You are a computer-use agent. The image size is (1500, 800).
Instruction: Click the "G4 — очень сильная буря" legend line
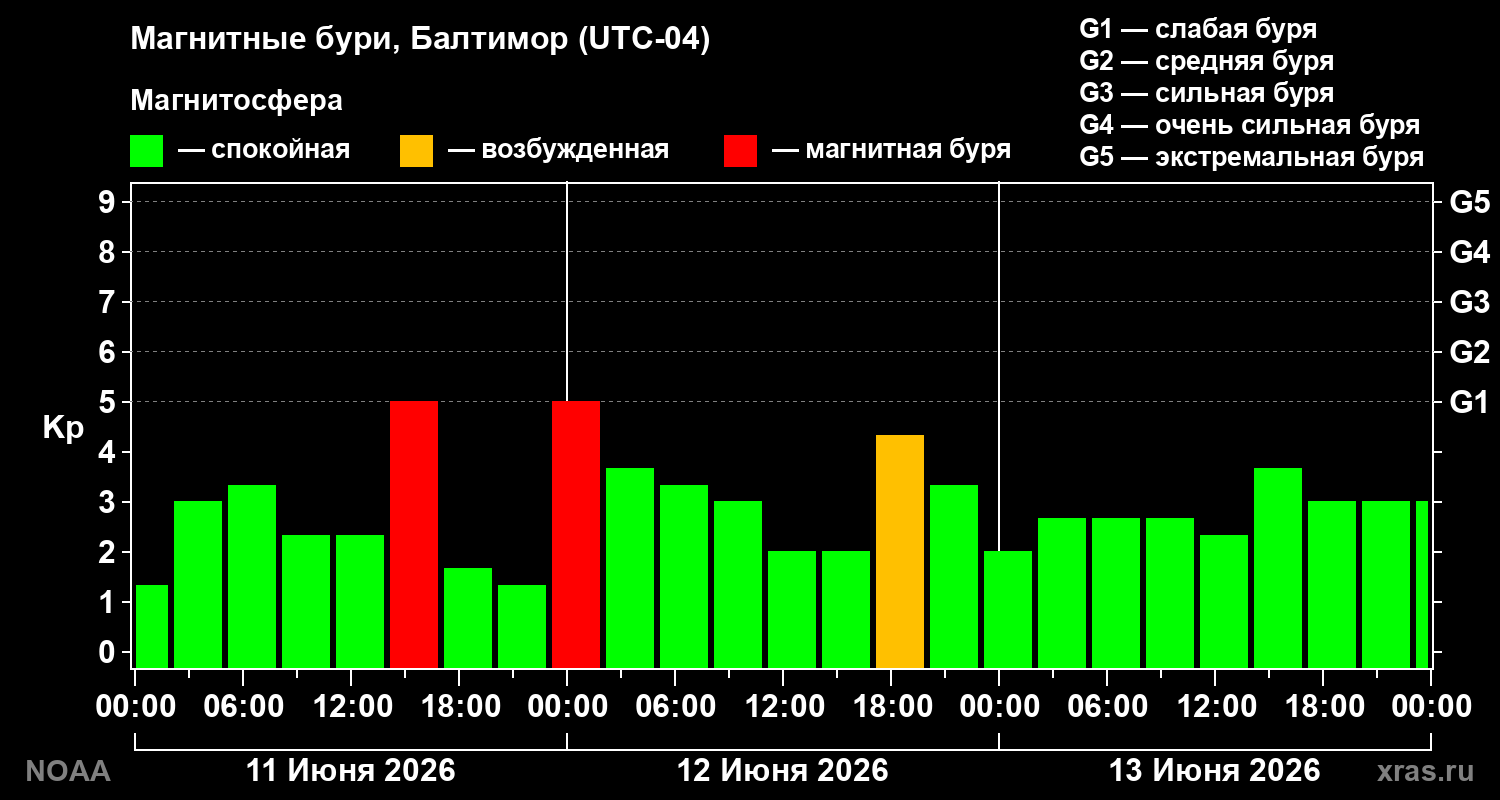coord(1249,126)
